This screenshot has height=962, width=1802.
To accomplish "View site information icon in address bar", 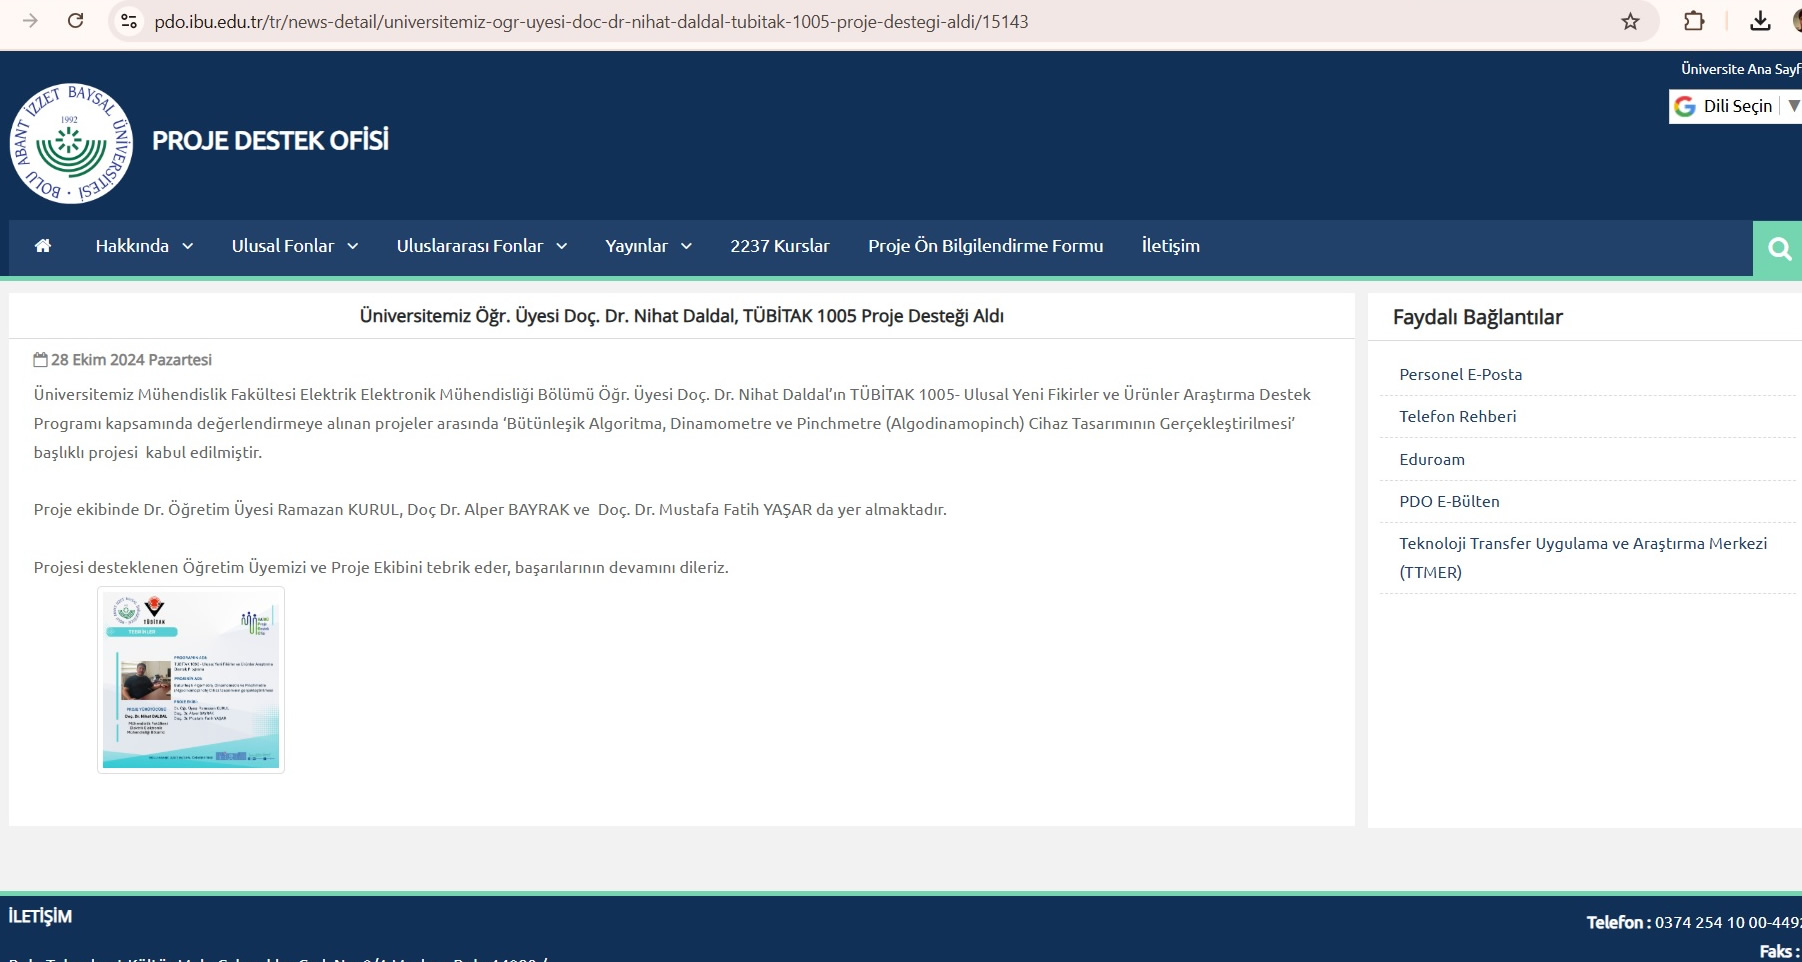I will click(x=129, y=21).
